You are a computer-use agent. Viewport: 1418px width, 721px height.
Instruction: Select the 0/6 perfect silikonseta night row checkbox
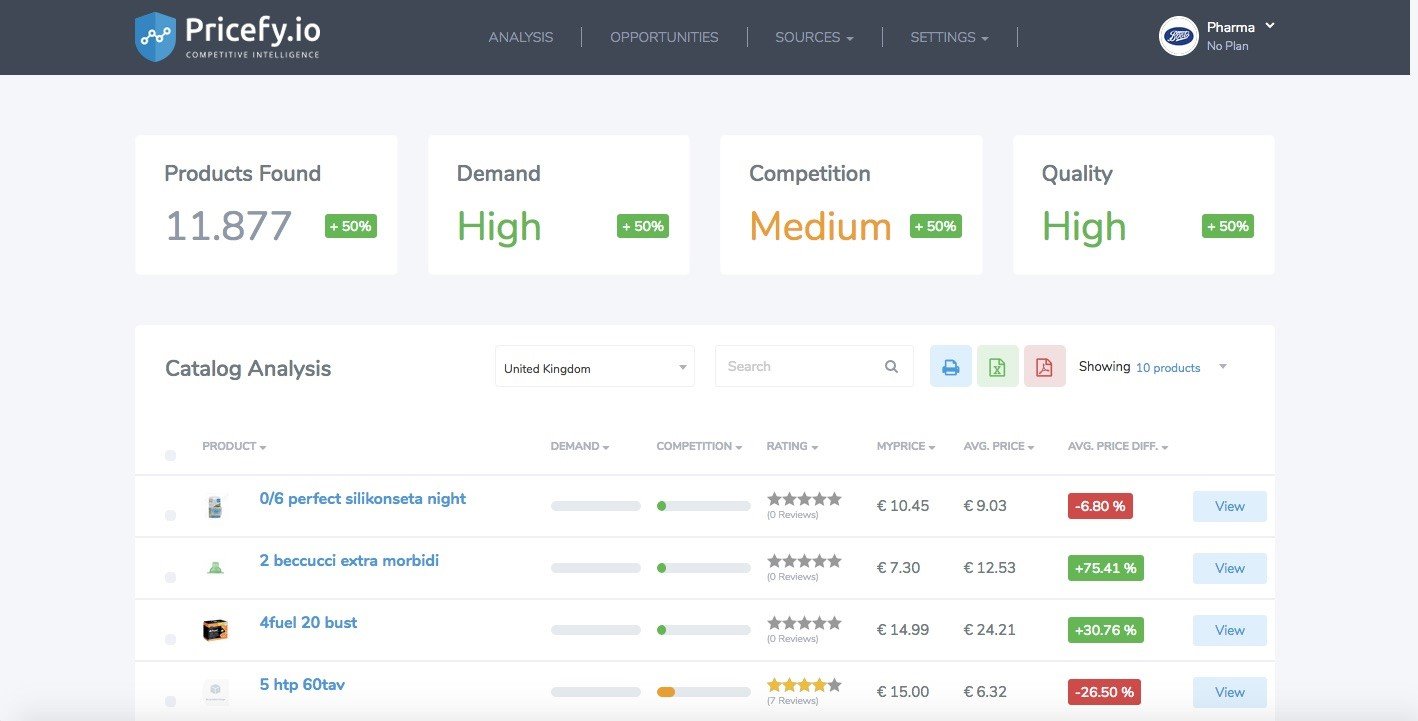(x=170, y=515)
